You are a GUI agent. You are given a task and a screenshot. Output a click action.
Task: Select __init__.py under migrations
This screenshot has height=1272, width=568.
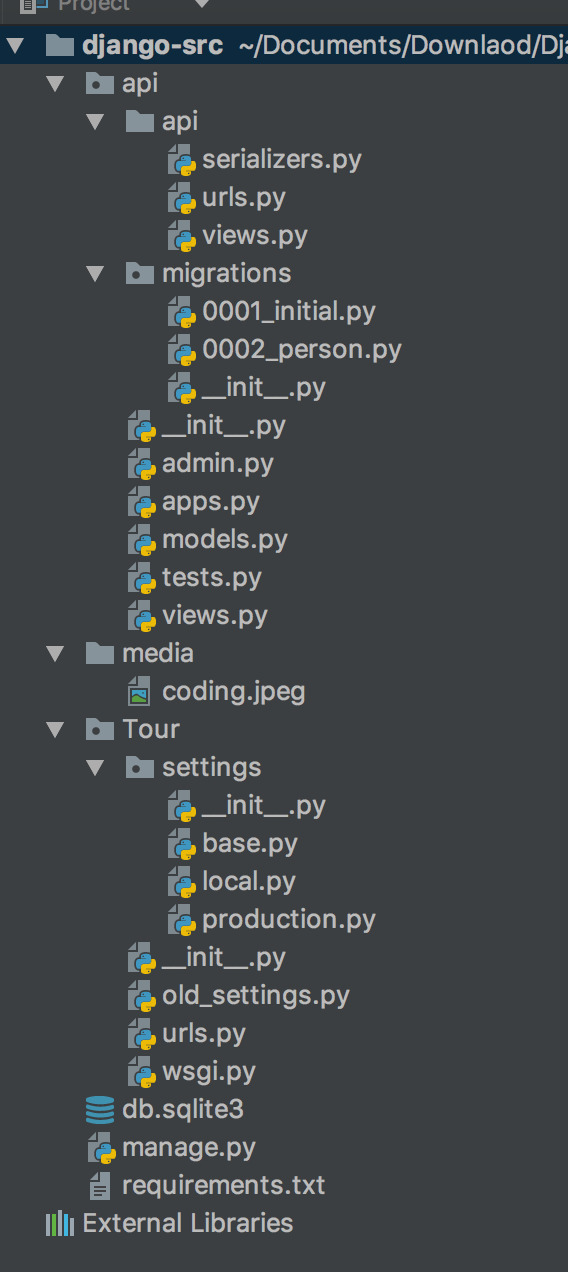264,388
